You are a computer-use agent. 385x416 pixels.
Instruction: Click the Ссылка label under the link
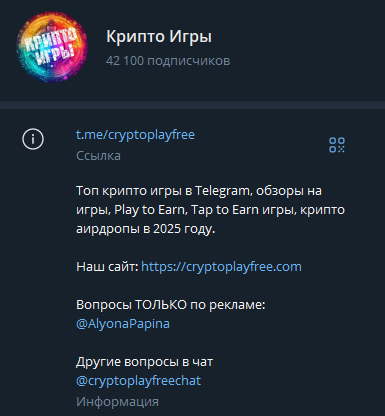98,156
